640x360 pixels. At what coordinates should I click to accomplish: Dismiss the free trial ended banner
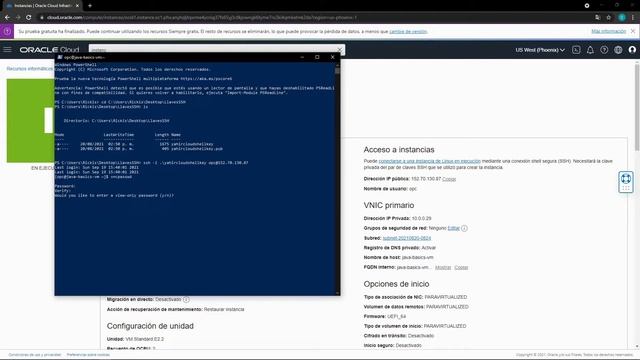click(633, 31)
